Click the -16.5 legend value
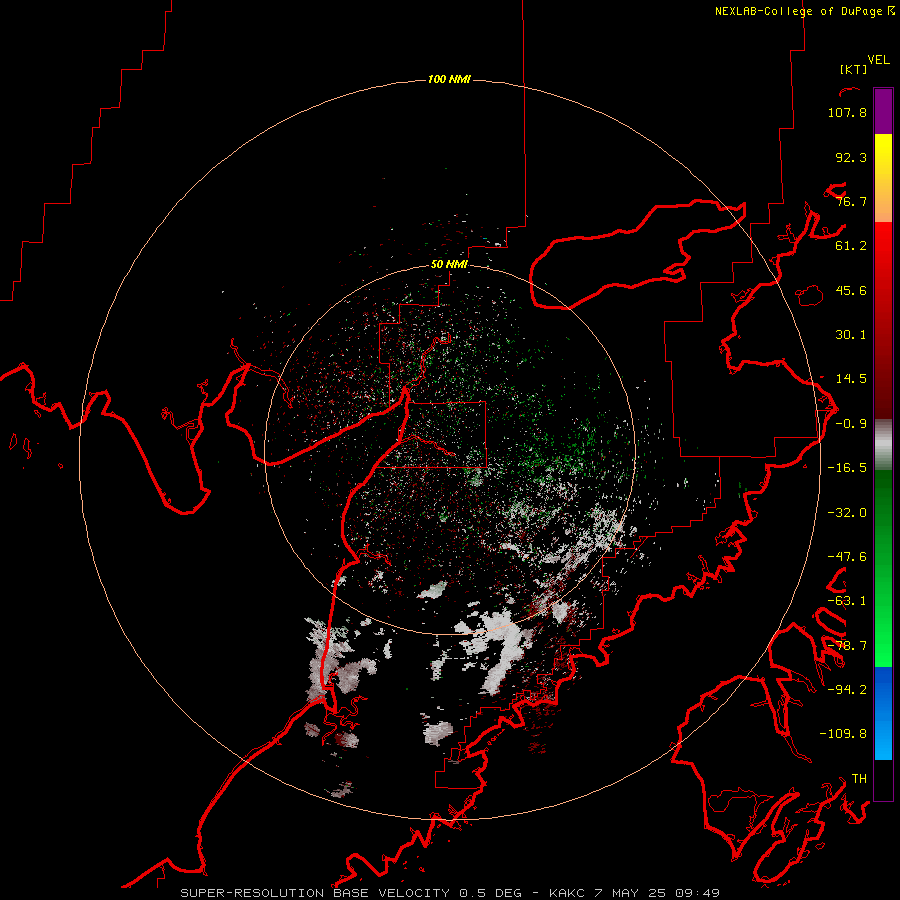 847,468
